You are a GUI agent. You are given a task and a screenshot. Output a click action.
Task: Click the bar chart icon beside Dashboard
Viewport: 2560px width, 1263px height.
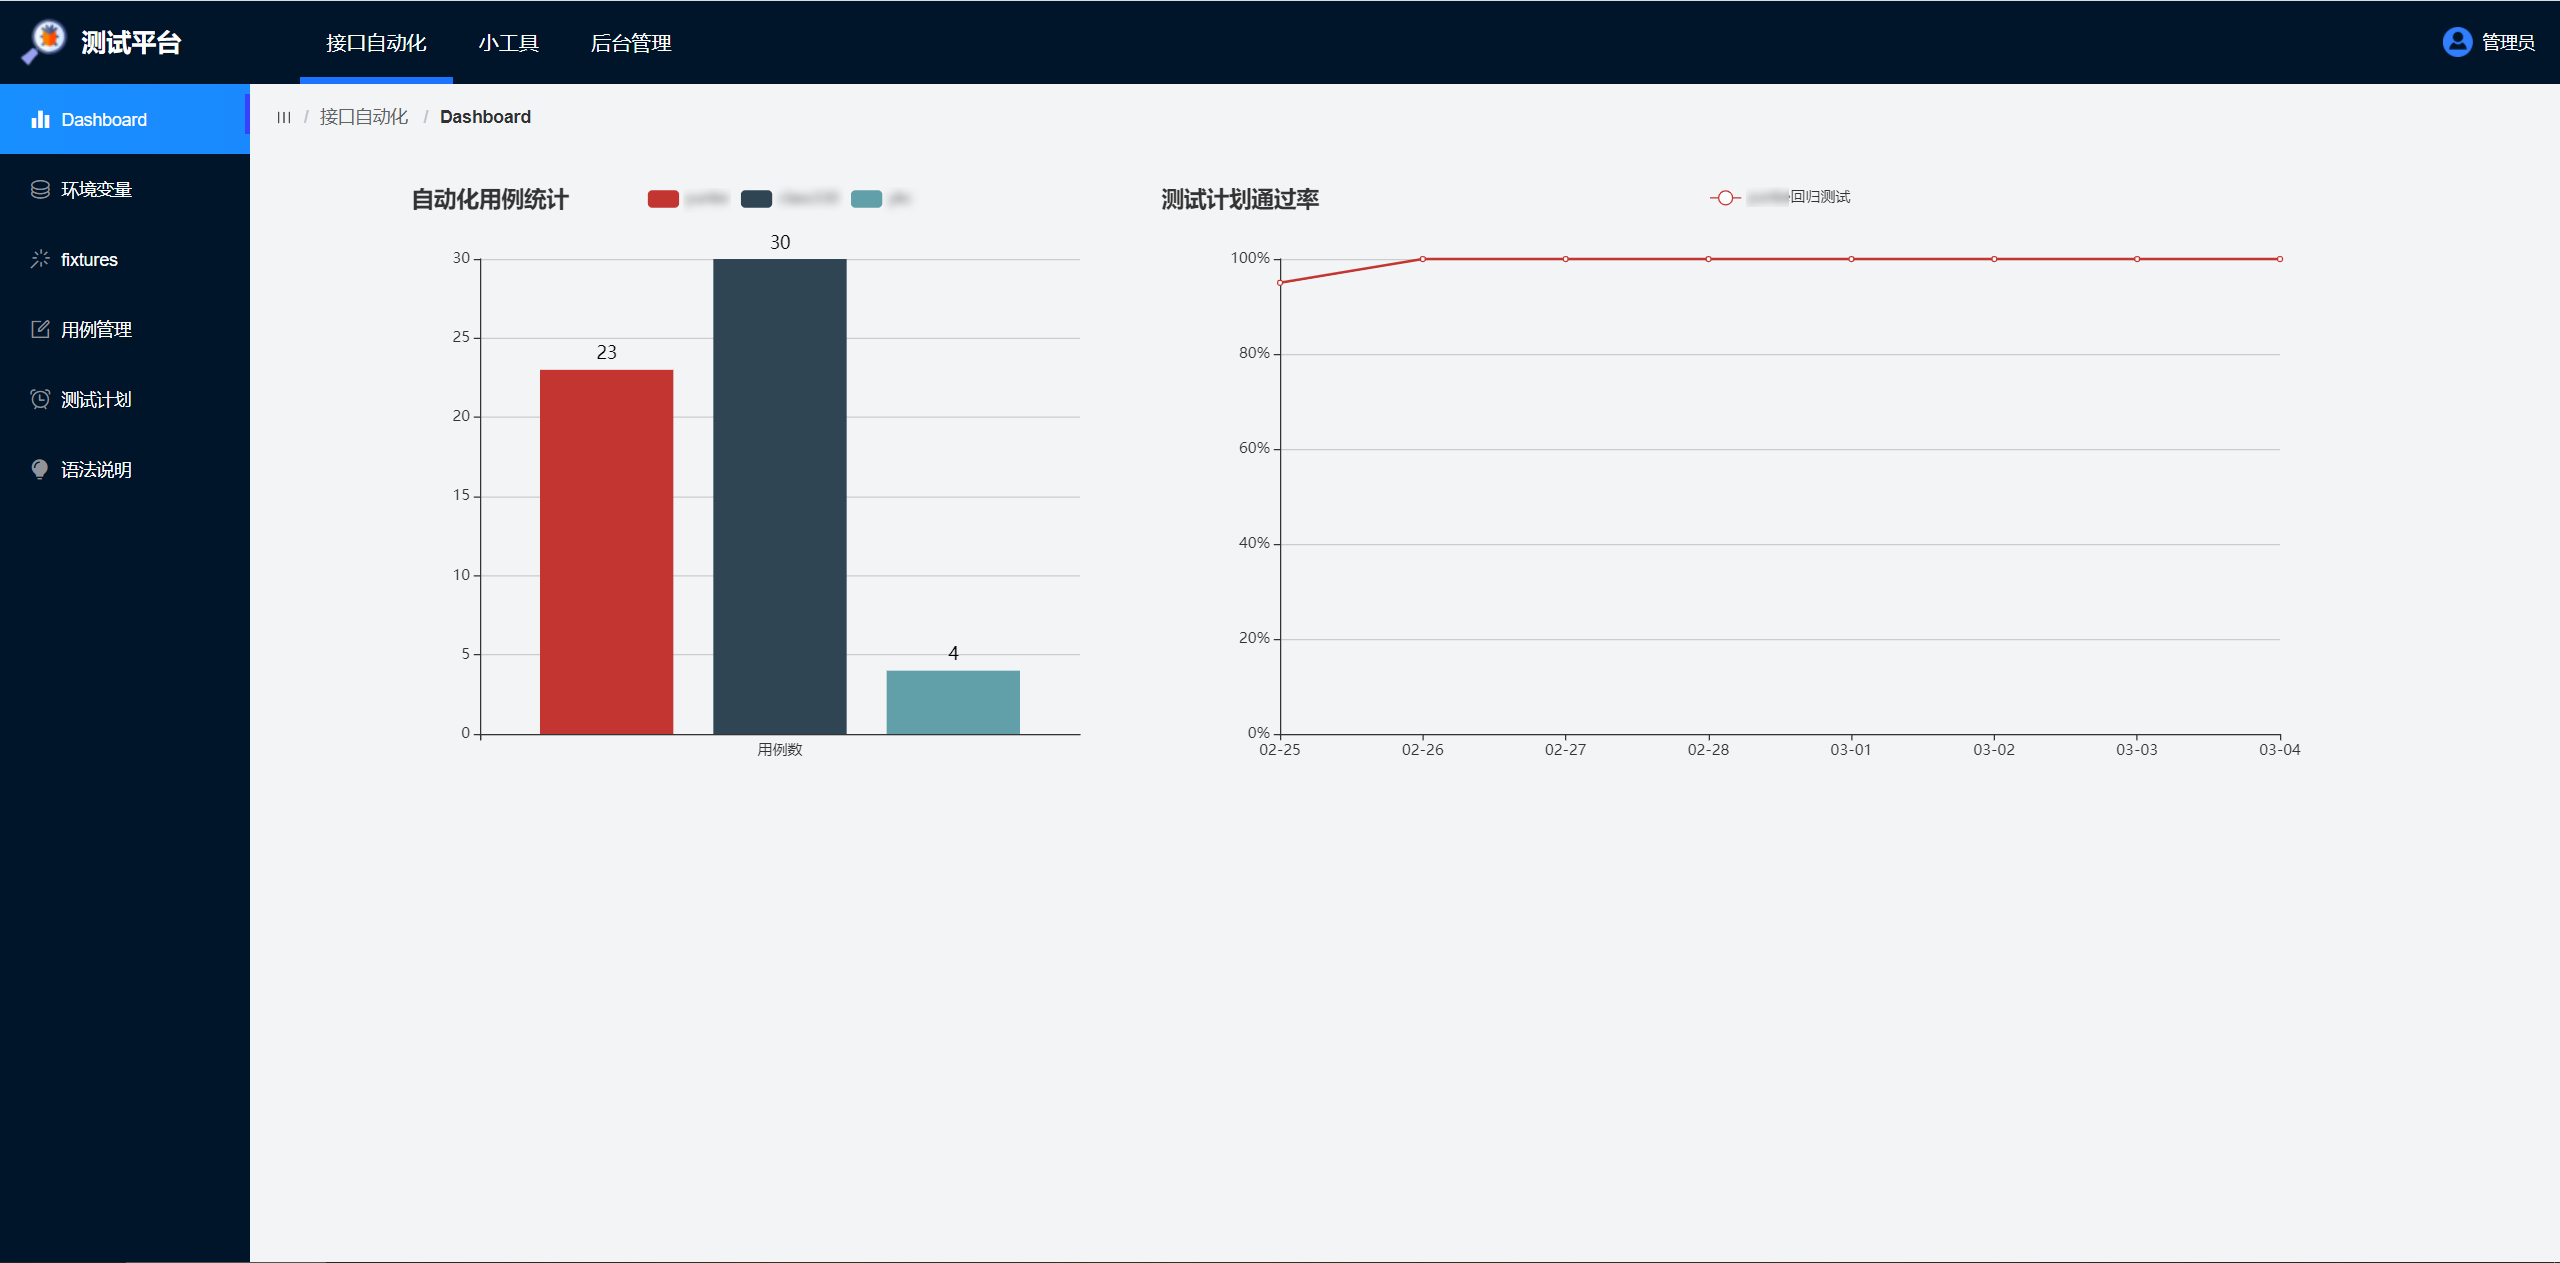point(40,120)
